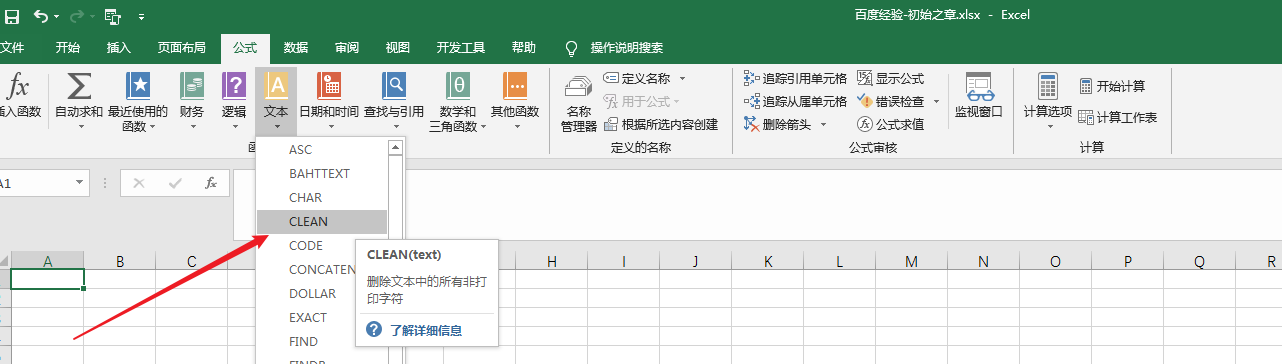Click the 了解详细信息 help link
Viewport: 1282px width, 364px height.
pos(426,330)
